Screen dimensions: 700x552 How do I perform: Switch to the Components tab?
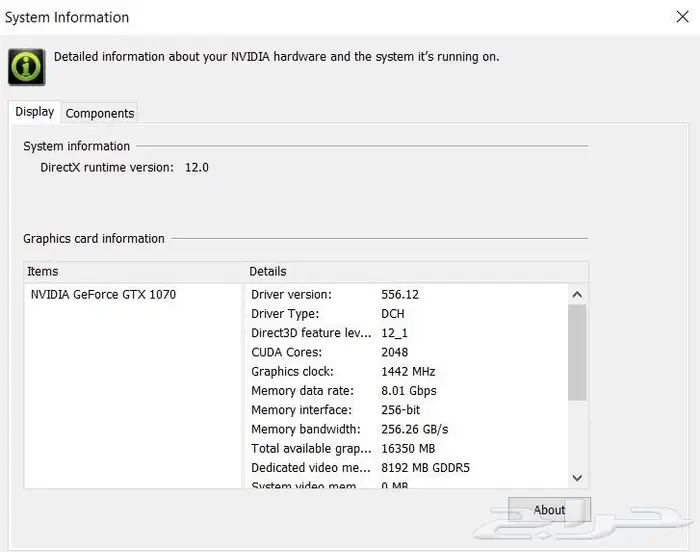coord(100,114)
